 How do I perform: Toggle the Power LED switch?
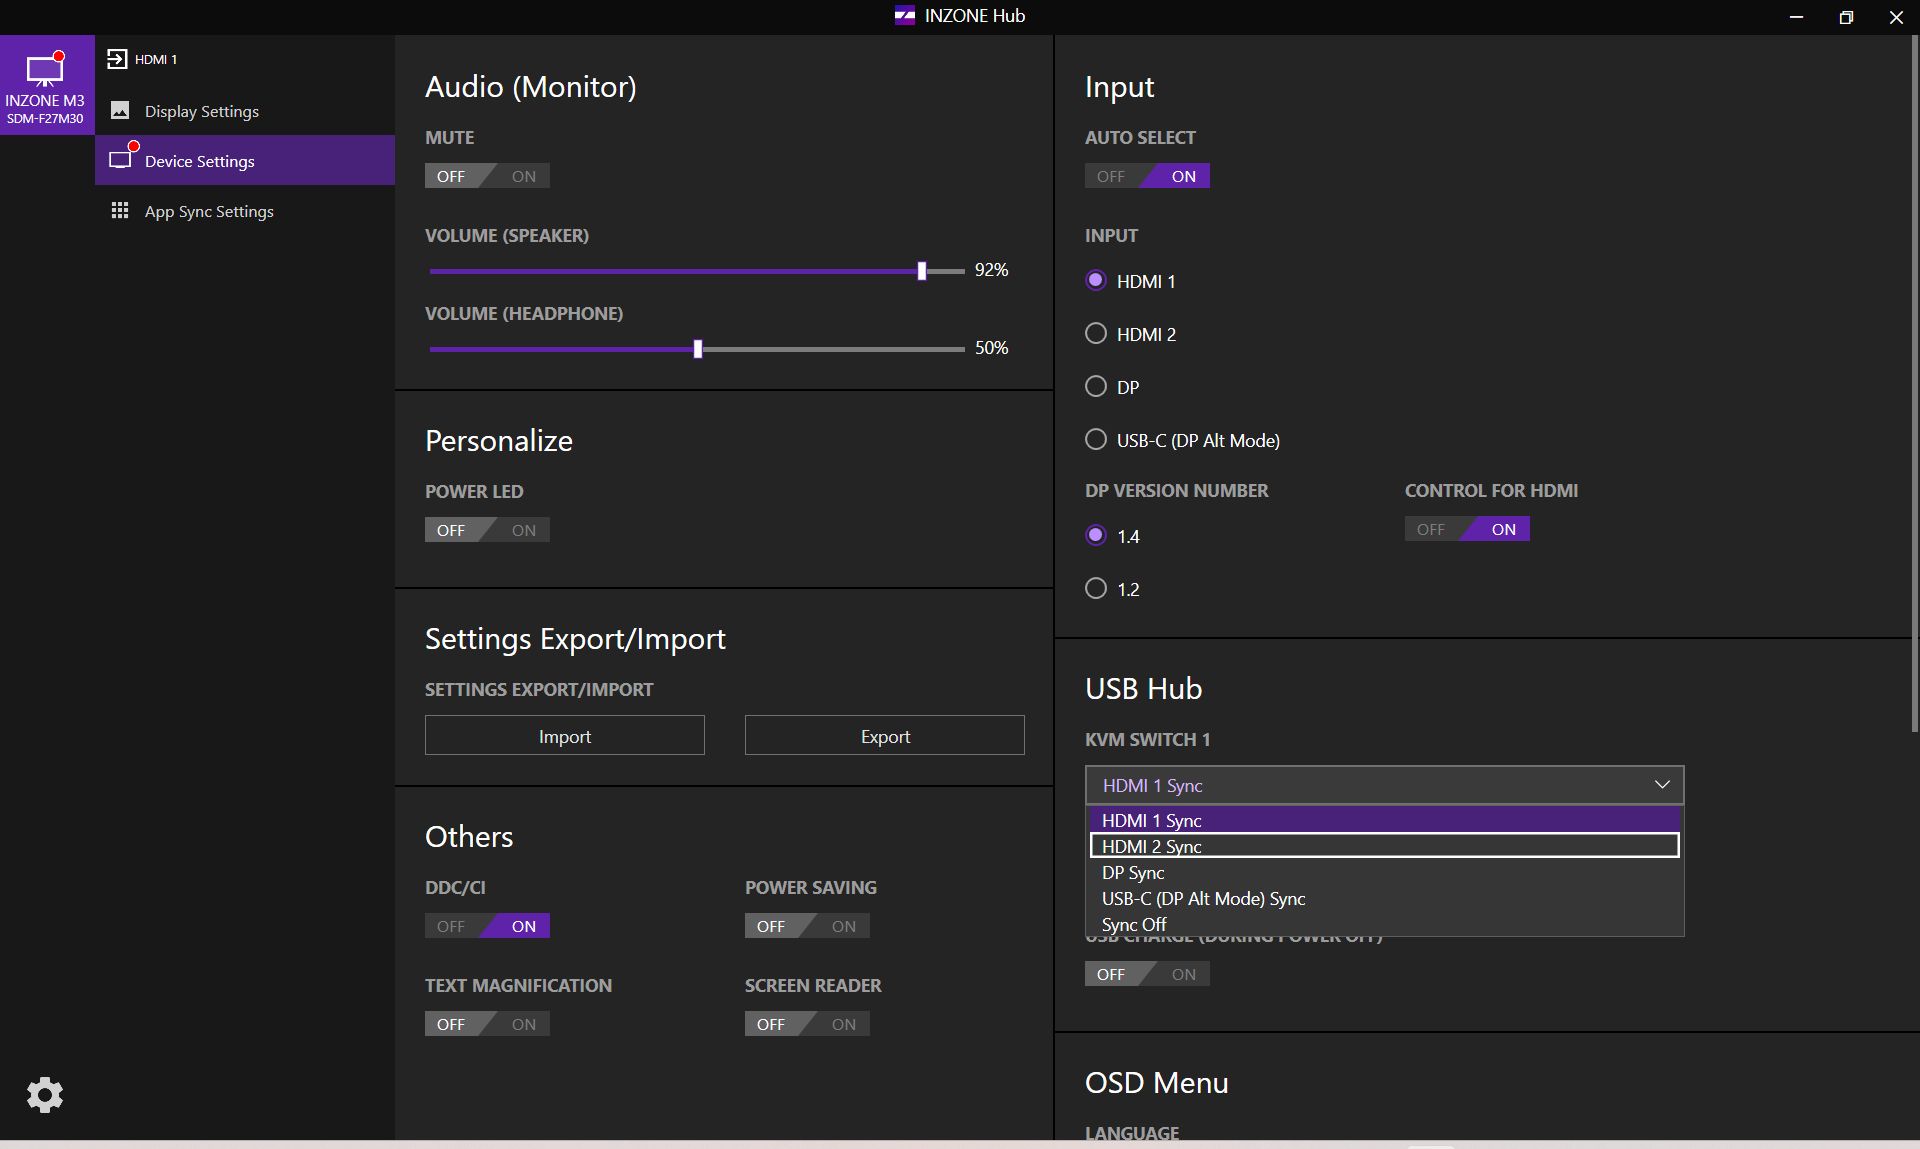click(487, 530)
